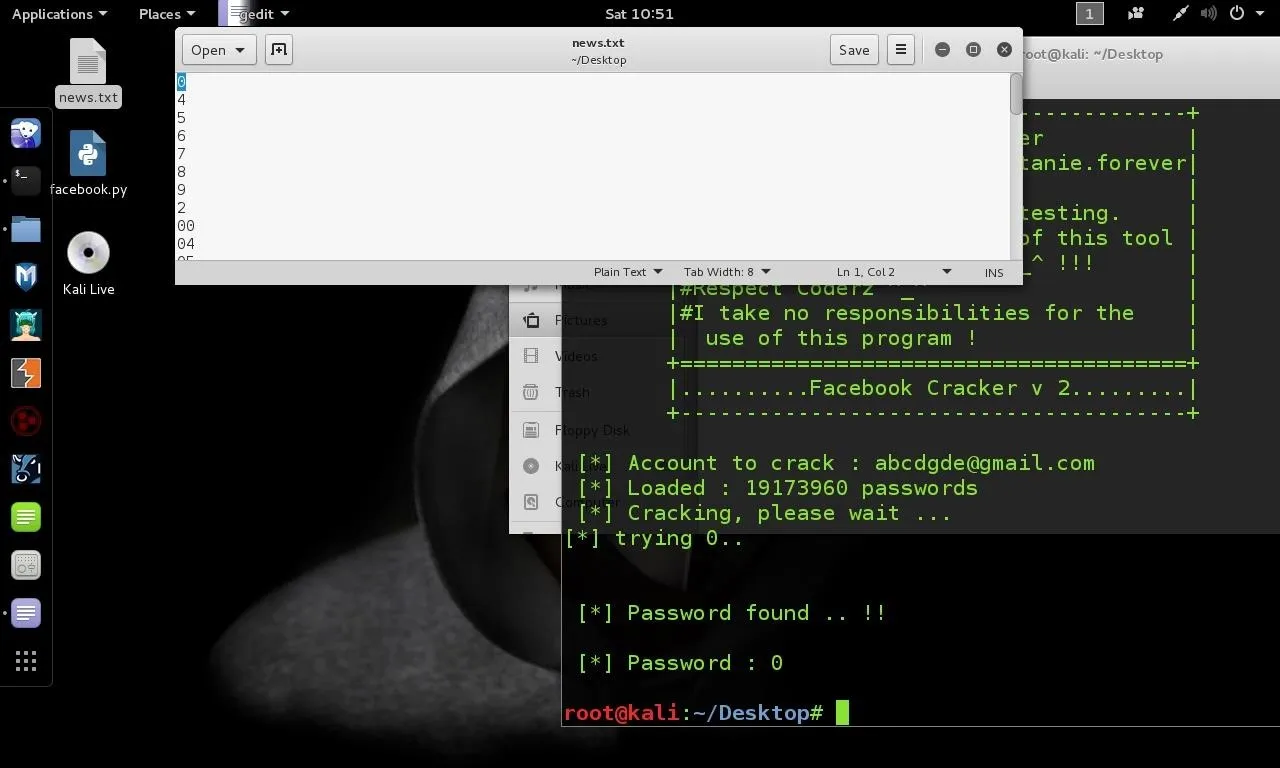Toggle INS overwrite mode in gedit status bar
The width and height of the screenshot is (1280, 768).
(994, 272)
